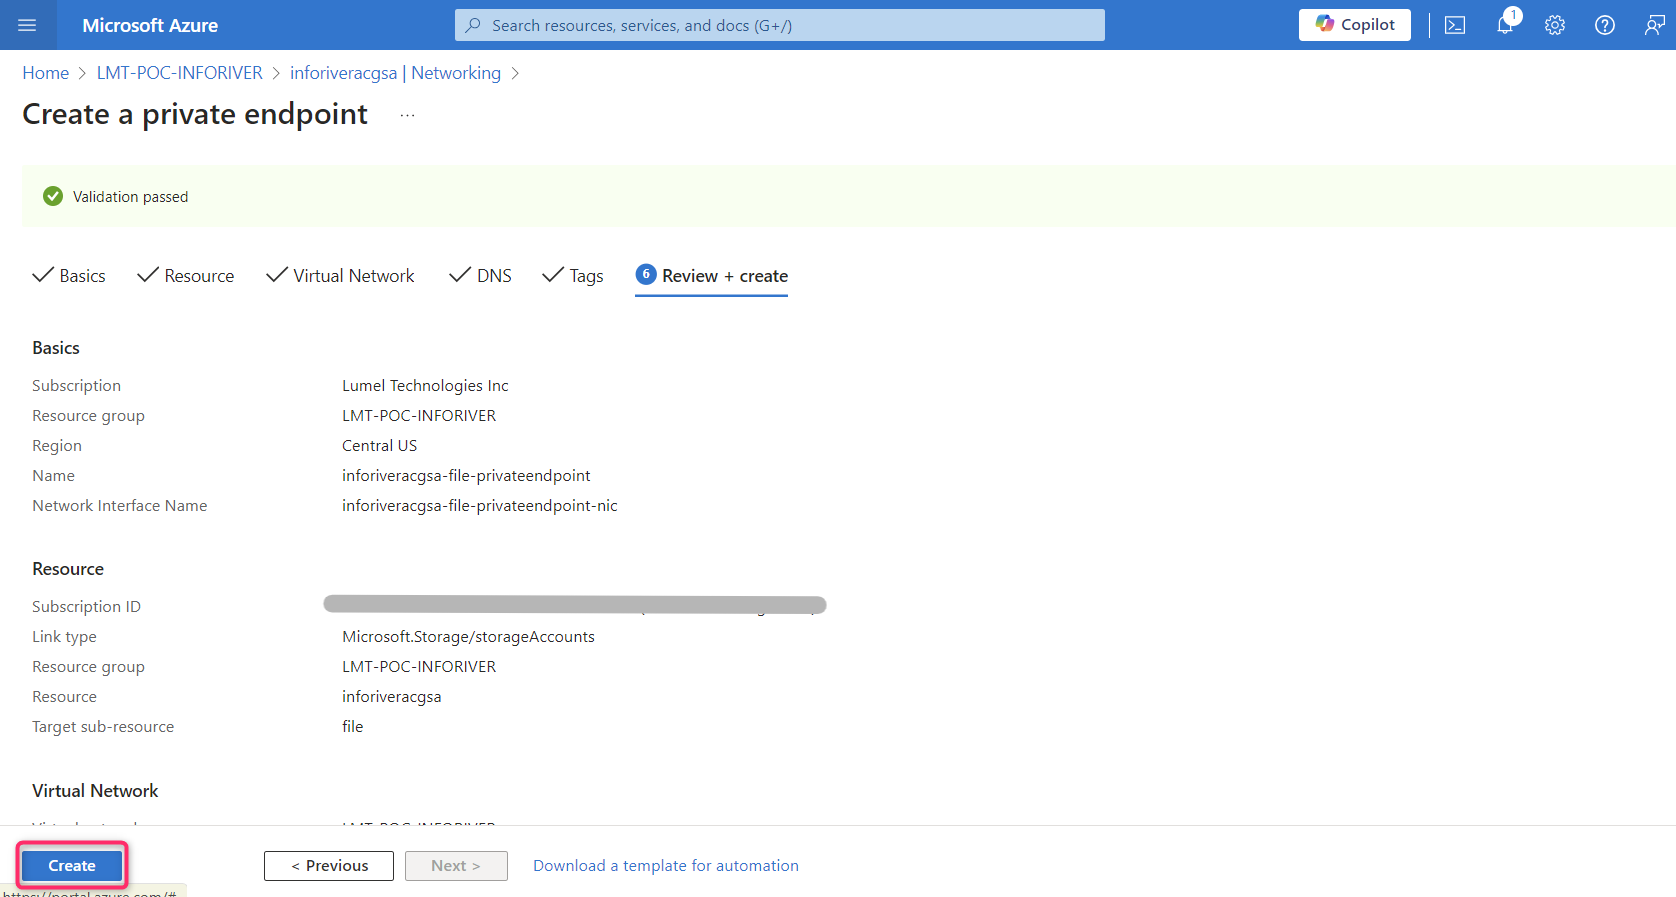1676x897 pixels.
Task: Focus the Azure search resources box
Action: 780,25
